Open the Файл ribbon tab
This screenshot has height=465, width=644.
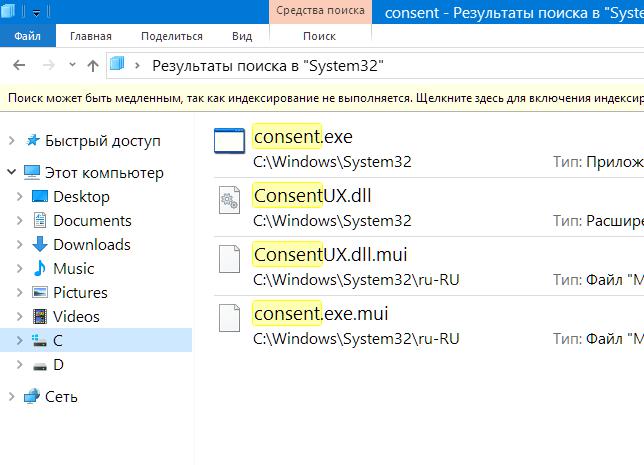click(28, 36)
